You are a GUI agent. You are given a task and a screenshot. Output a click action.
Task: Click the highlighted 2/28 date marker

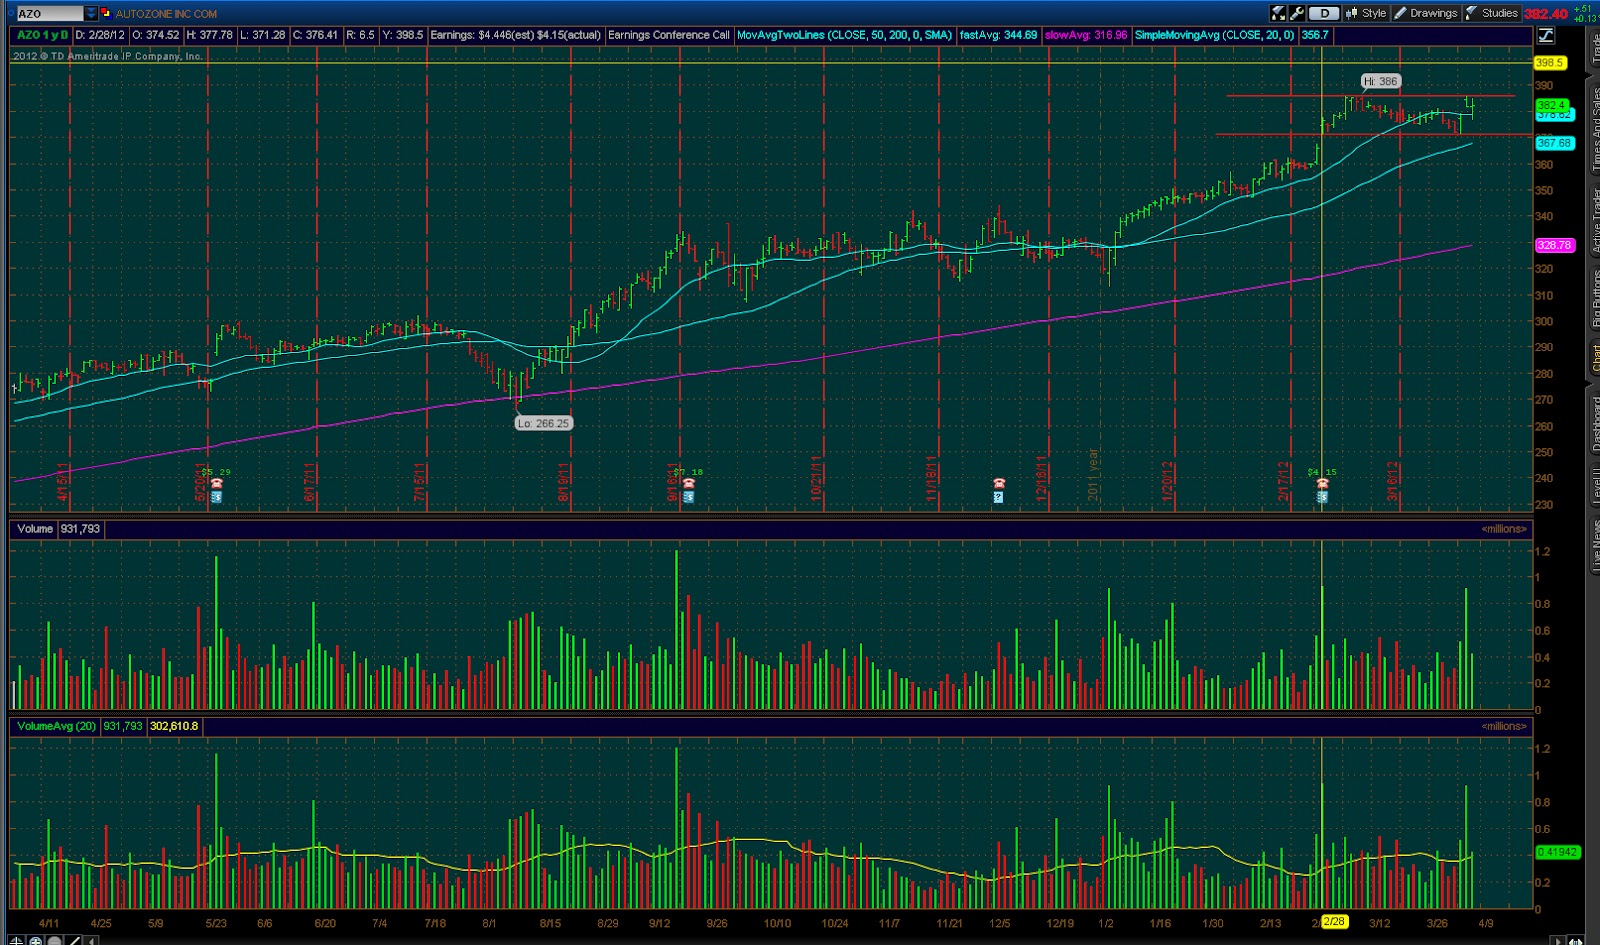pos(1334,922)
